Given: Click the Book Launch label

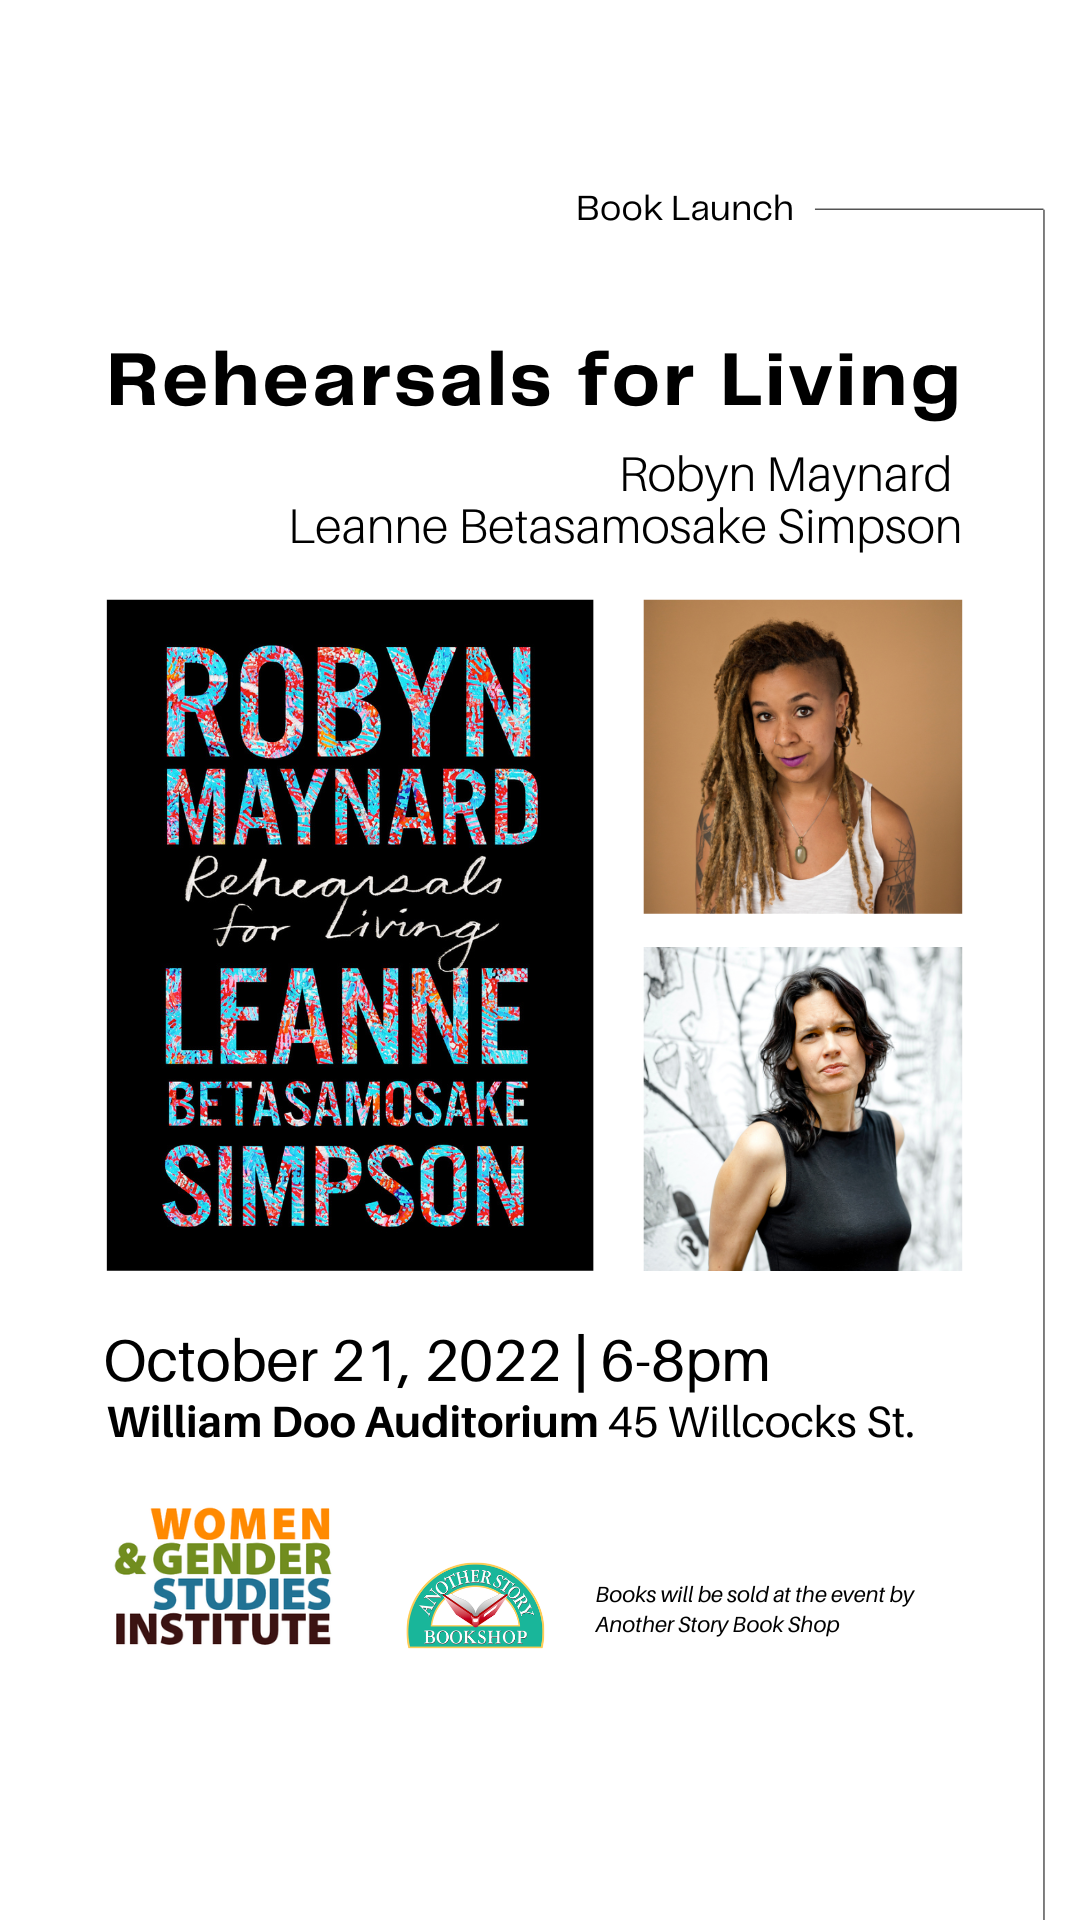Looking at the screenshot, I should tap(685, 209).
